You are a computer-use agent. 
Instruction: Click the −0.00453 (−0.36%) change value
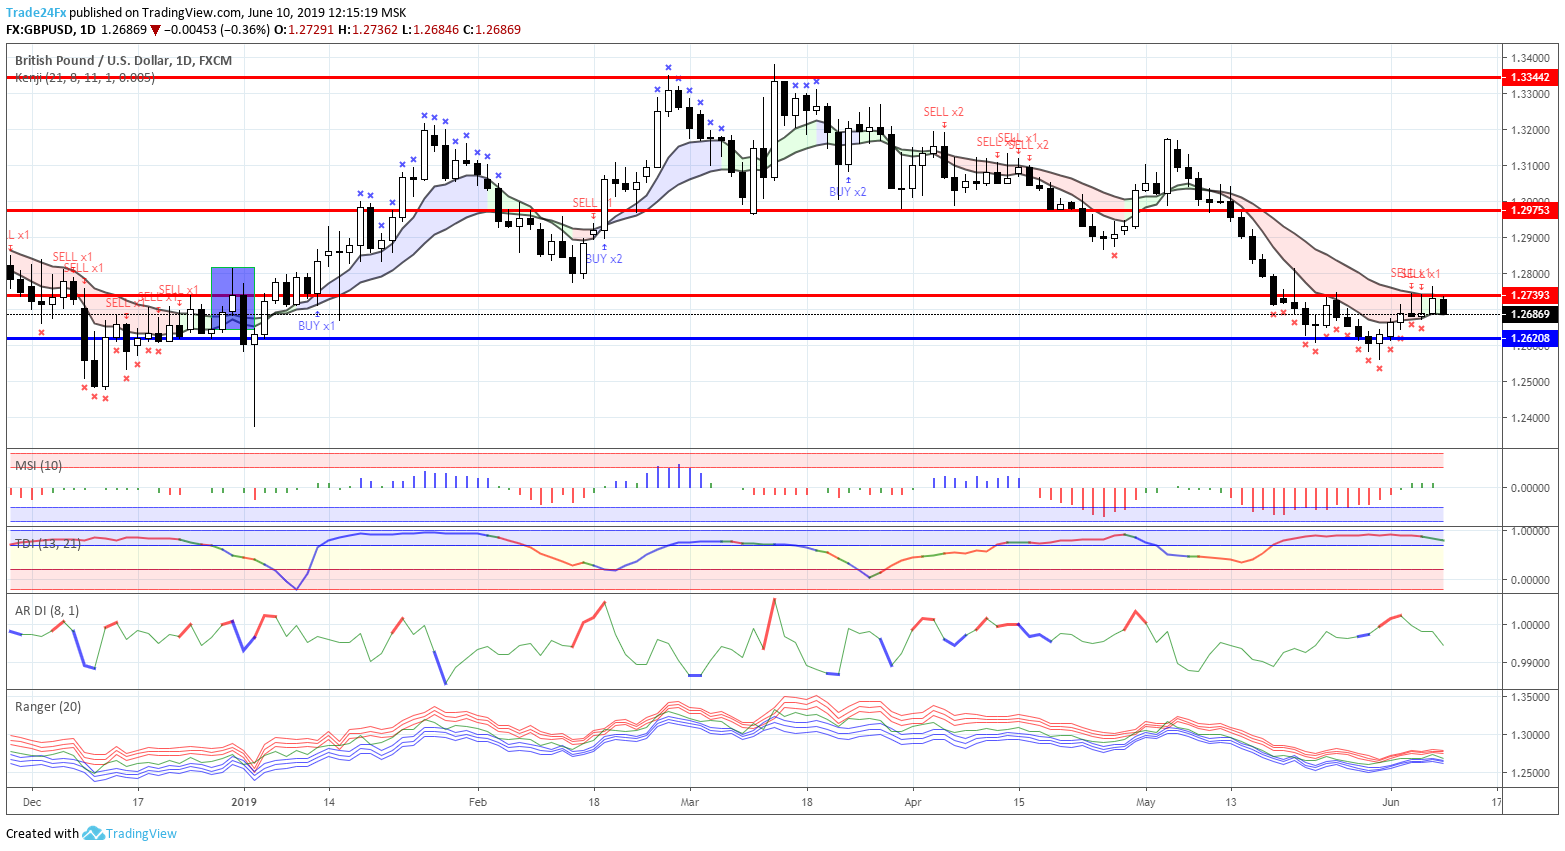pos(218,30)
